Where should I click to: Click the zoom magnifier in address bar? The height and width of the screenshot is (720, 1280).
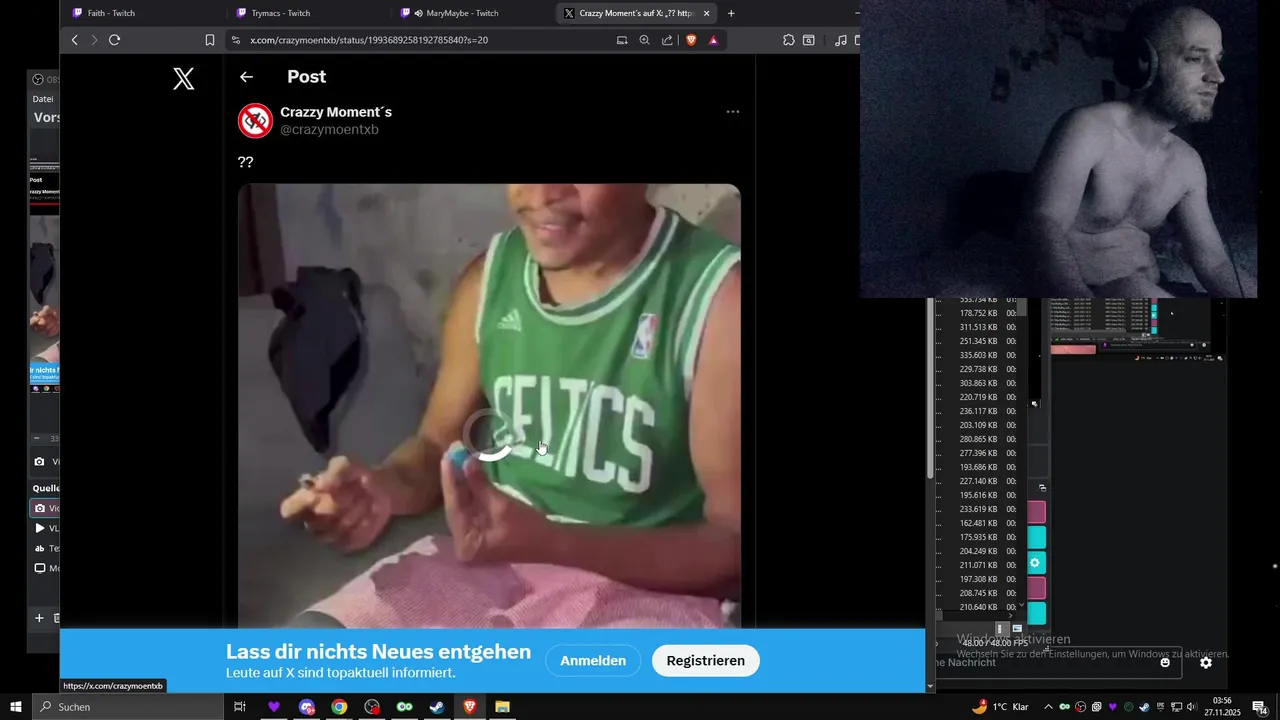click(644, 40)
